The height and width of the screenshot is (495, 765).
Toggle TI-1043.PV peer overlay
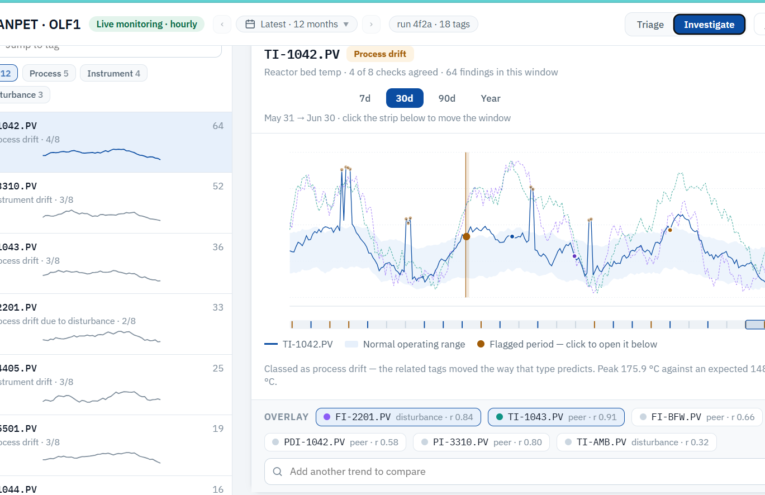[556, 417]
